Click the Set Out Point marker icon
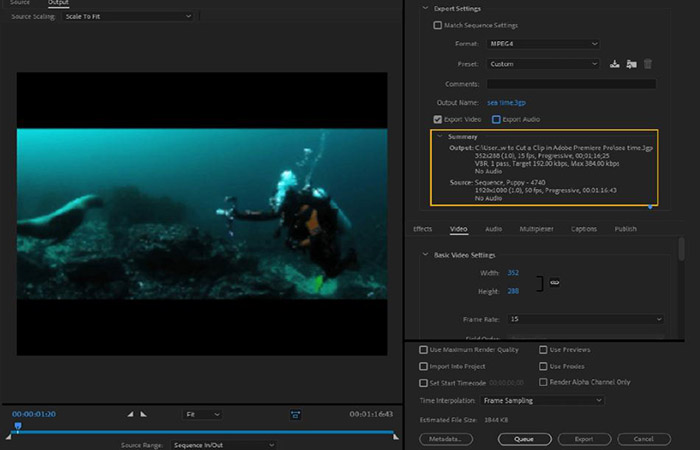Image resolution: width=700 pixels, height=450 pixels. click(x=143, y=414)
